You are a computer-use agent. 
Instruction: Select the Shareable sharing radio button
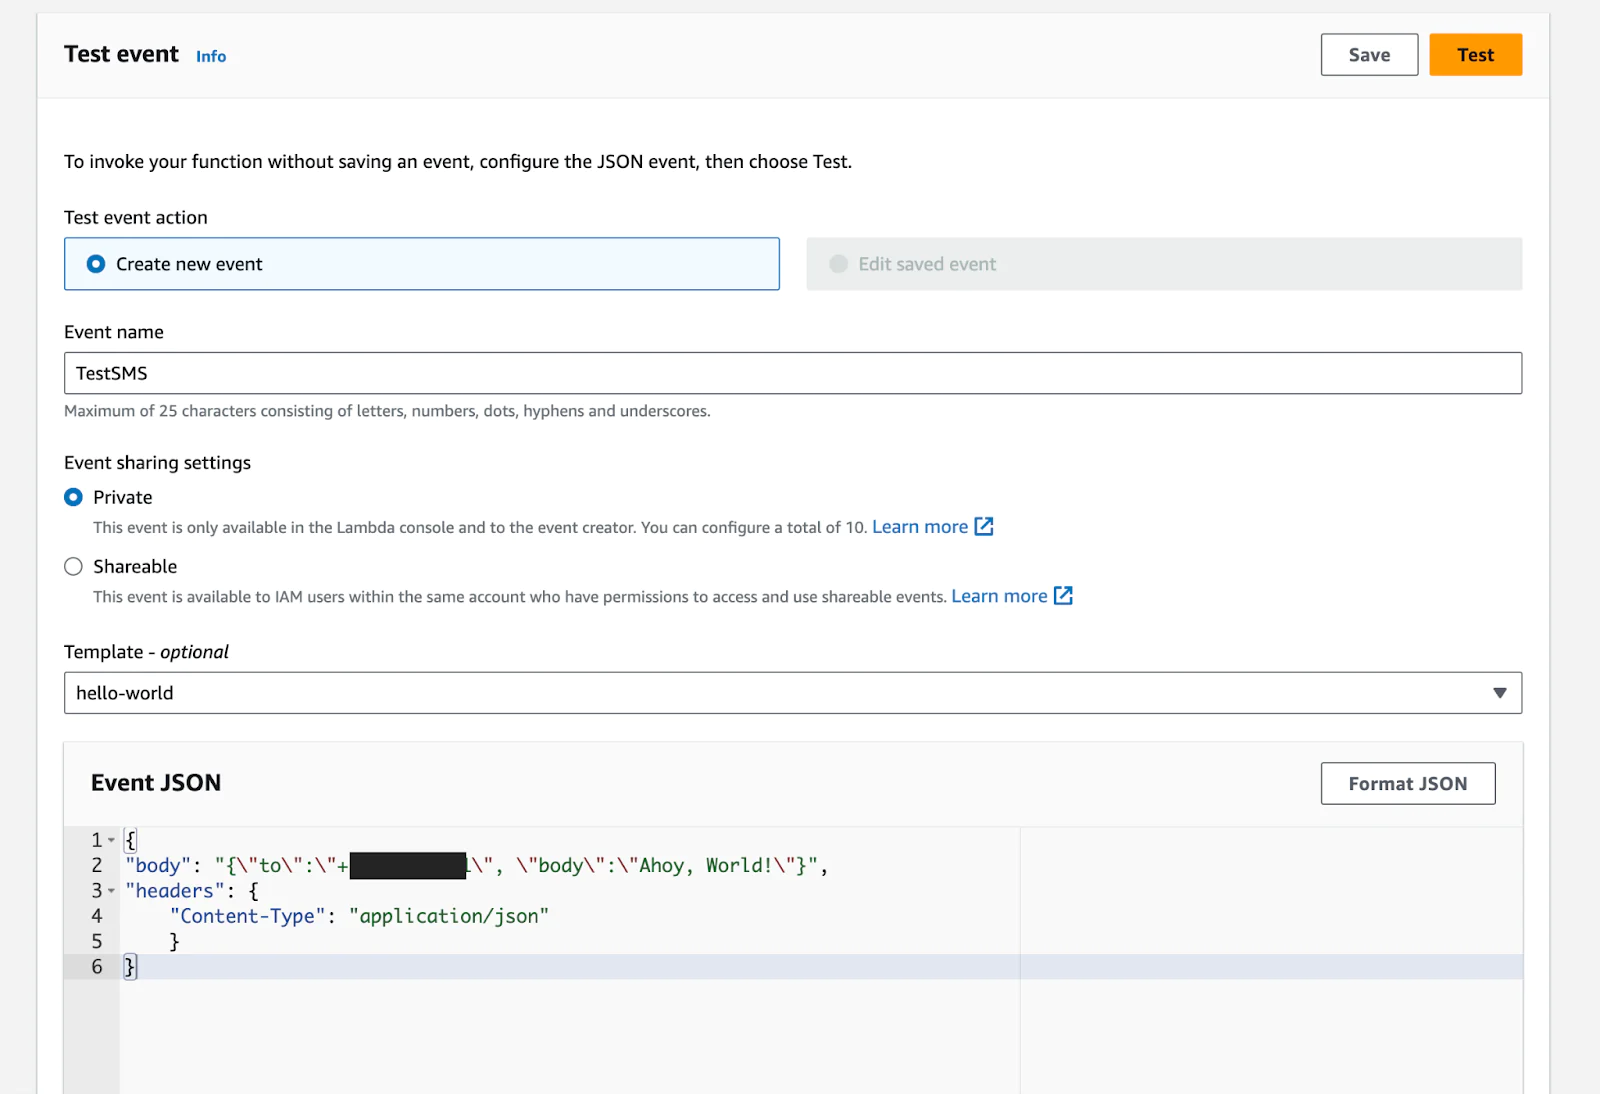point(74,566)
